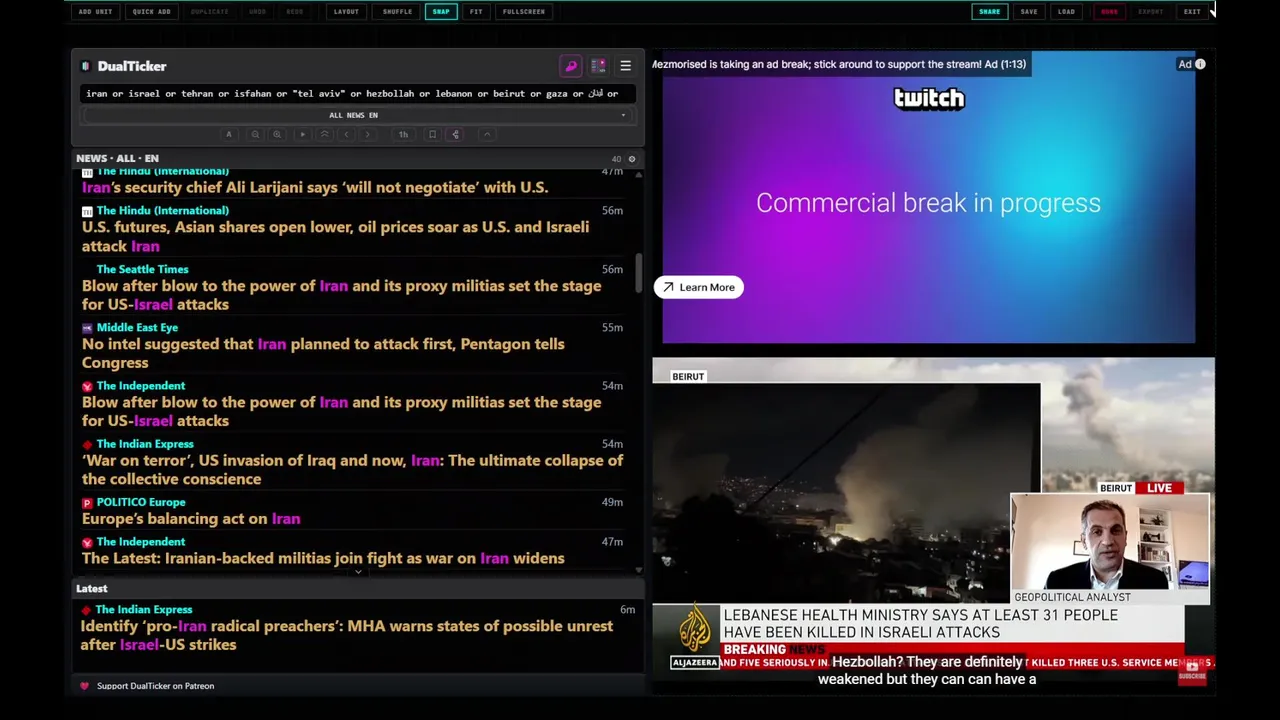Go to previous with left arrow icon
Screen dimensions: 1280x720
pyautogui.click(x=346, y=134)
